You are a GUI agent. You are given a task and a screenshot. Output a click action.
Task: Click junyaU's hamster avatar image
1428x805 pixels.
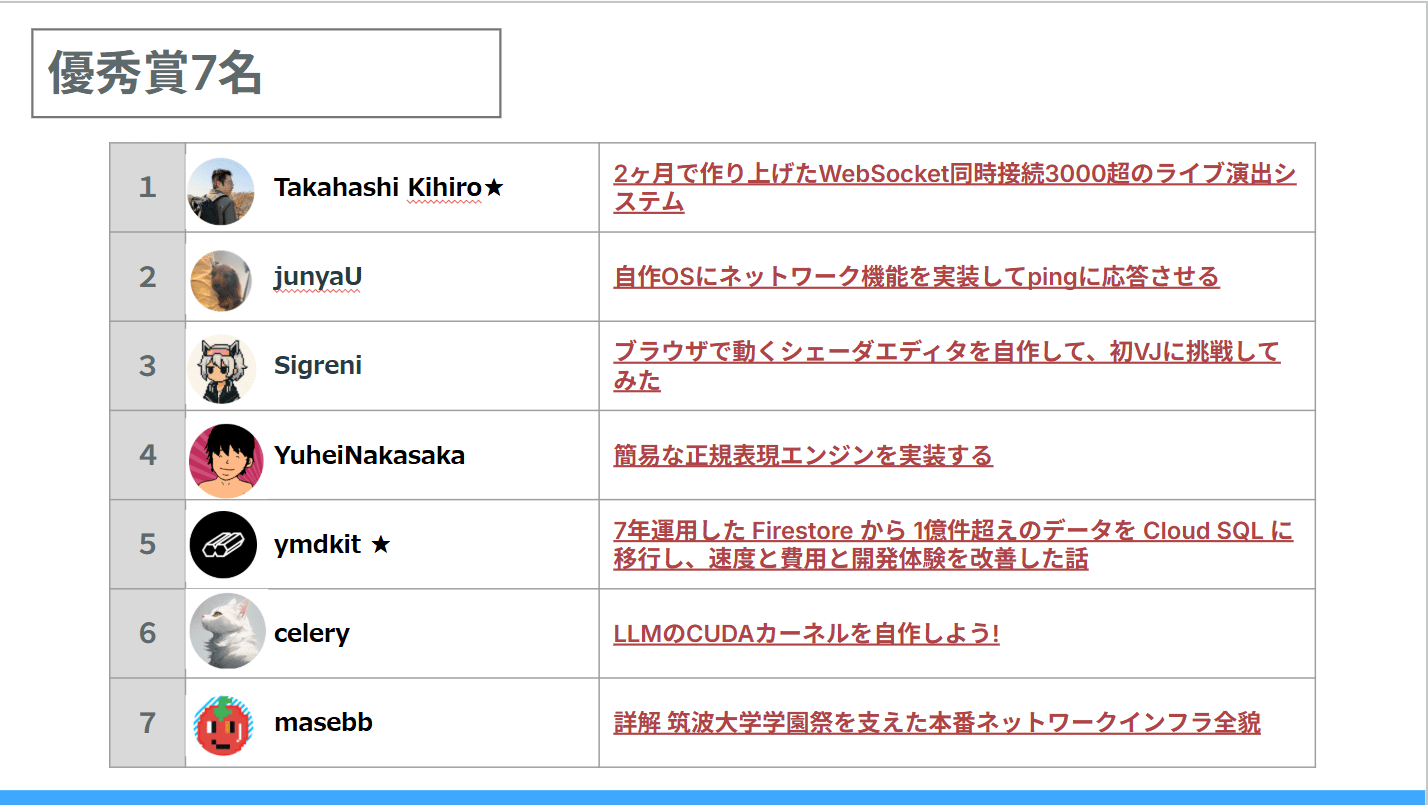click(x=221, y=277)
